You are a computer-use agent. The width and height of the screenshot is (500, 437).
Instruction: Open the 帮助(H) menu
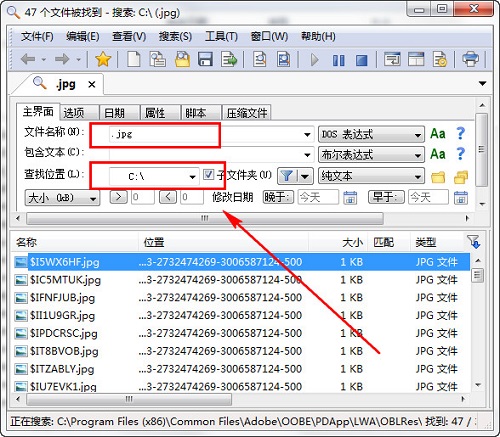coord(318,36)
